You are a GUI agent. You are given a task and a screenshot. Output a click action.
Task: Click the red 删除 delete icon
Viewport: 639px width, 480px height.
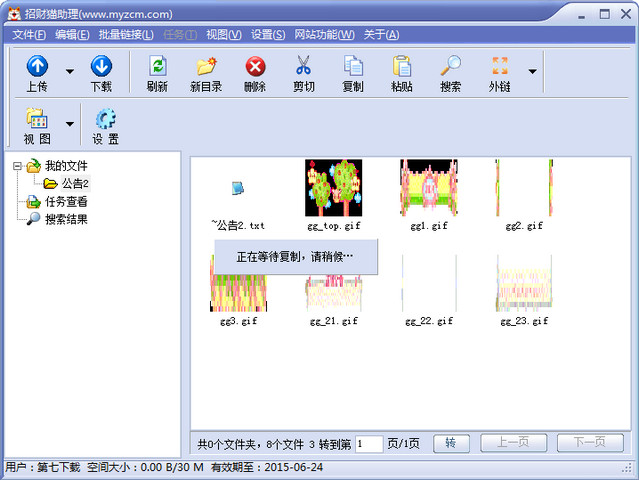pyautogui.click(x=255, y=66)
